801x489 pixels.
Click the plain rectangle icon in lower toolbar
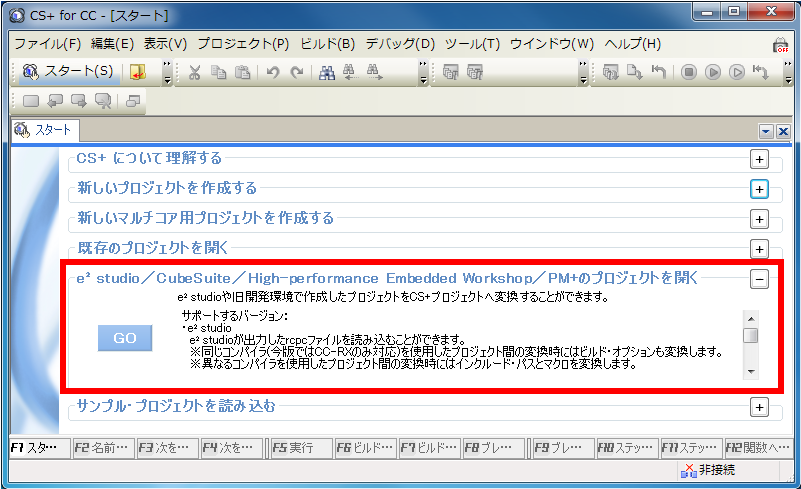point(31,101)
